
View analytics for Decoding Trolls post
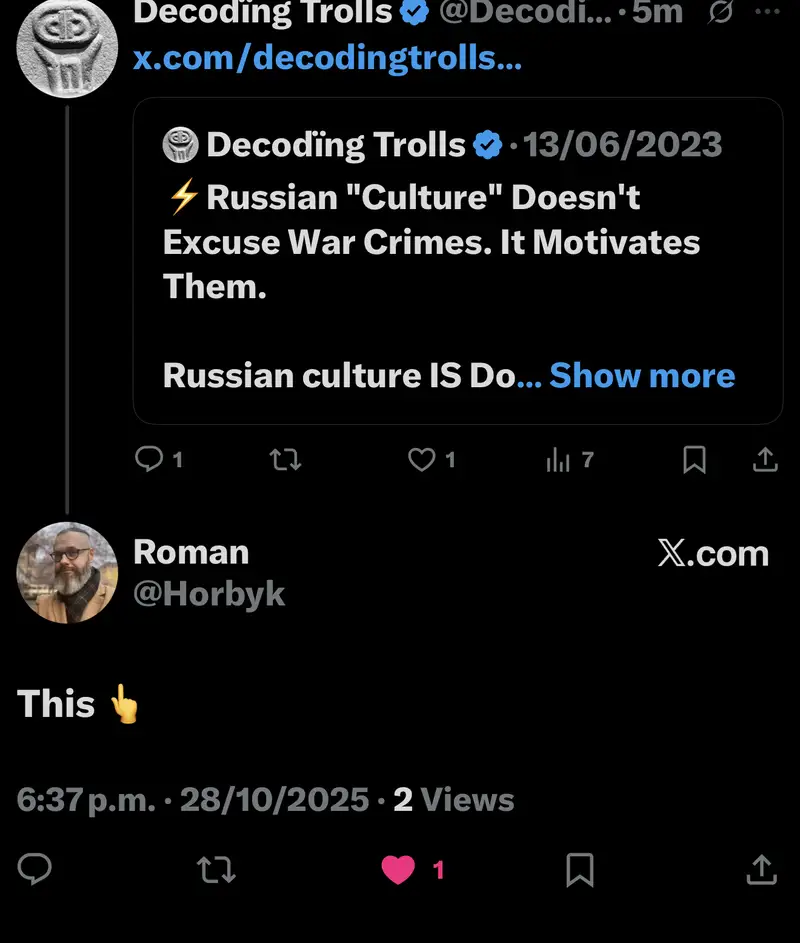pyautogui.click(x=559, y=459)
